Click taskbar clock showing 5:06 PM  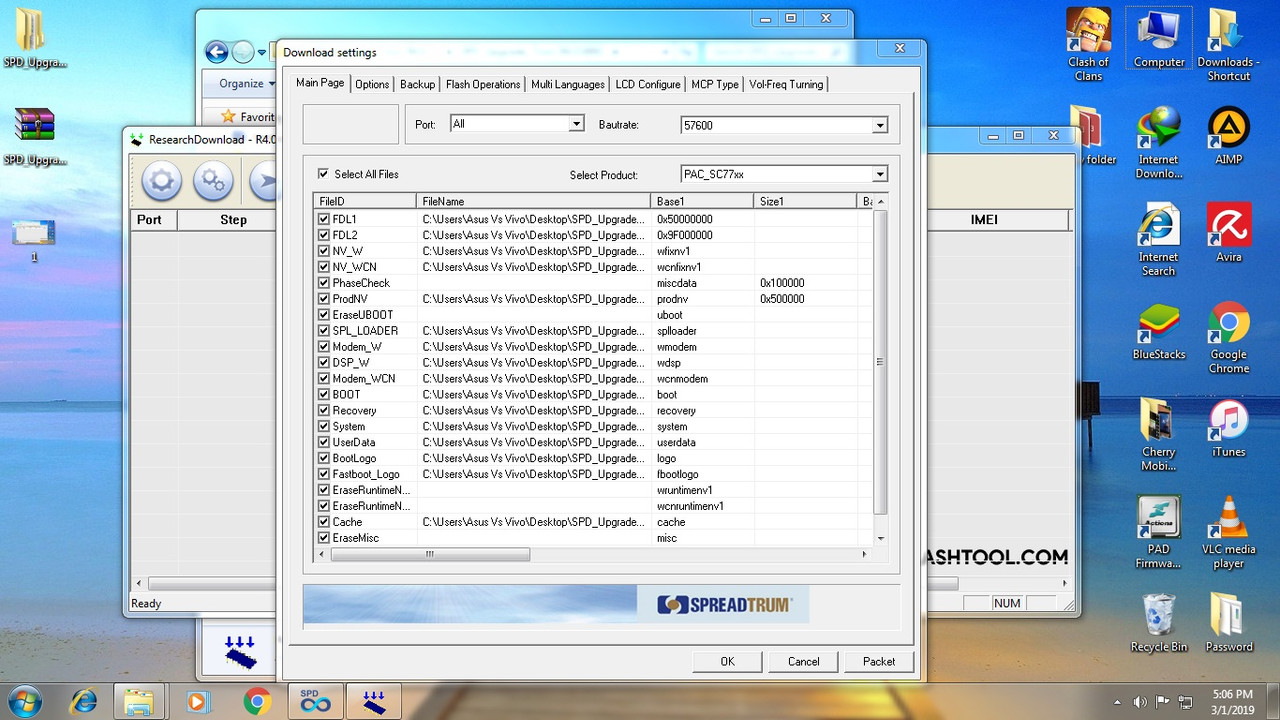[1231, 701]
